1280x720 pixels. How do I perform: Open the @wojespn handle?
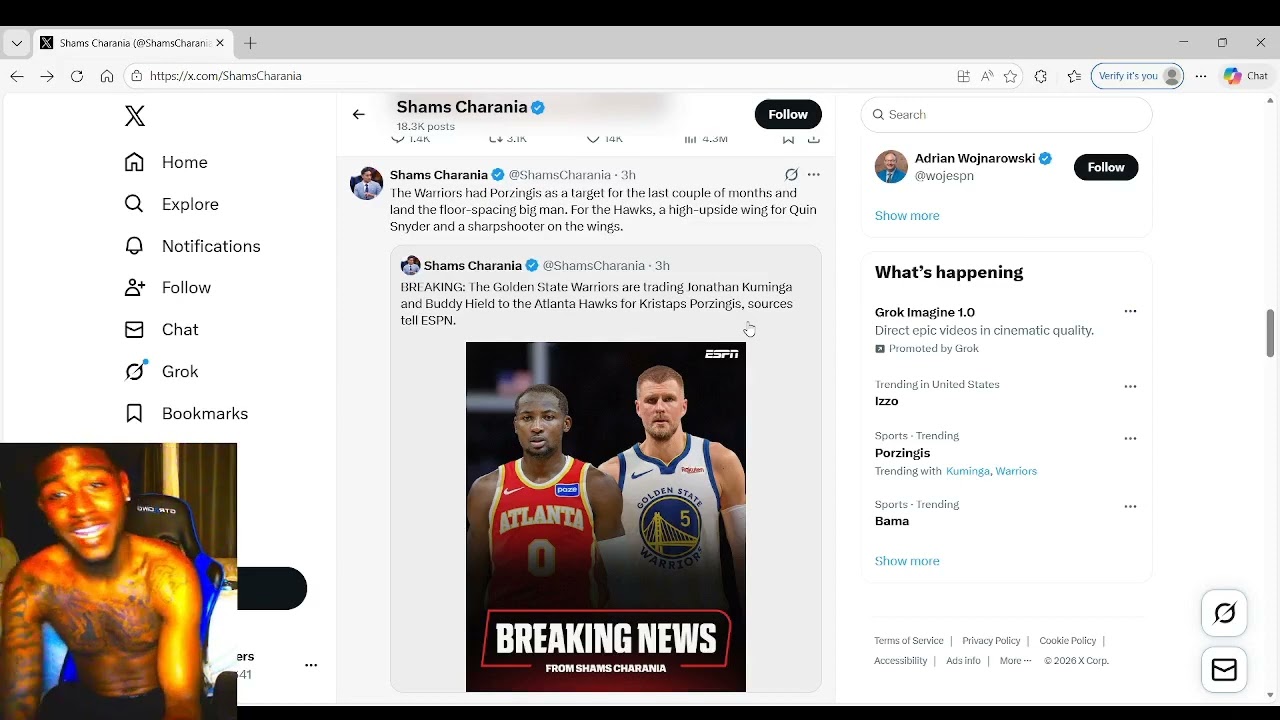(944, 176)
